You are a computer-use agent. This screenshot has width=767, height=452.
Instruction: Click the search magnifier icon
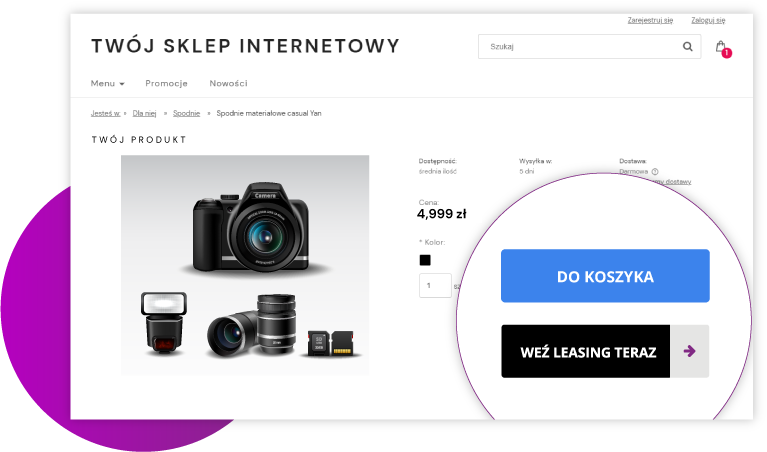[x=687, y=46]
